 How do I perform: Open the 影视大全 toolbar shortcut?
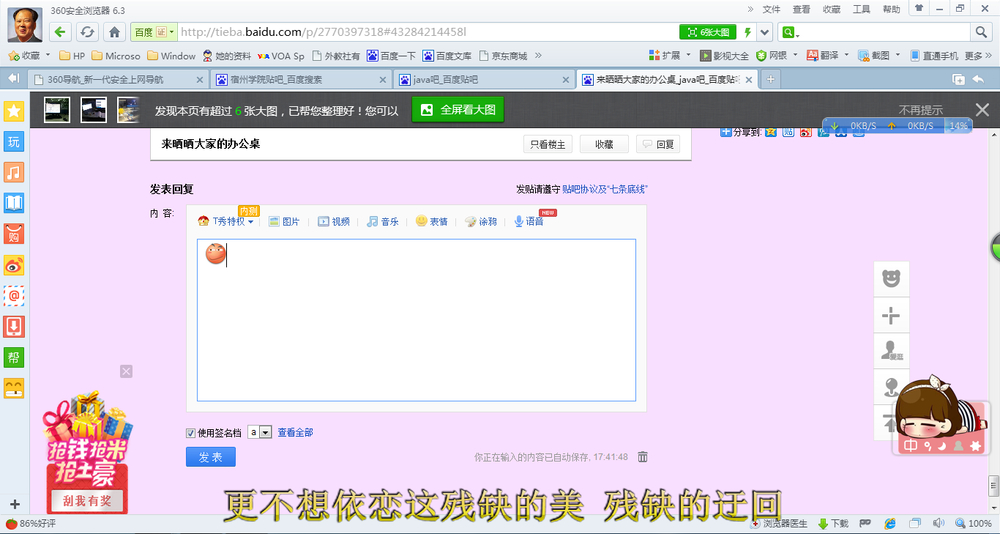[x=724, y=56]
